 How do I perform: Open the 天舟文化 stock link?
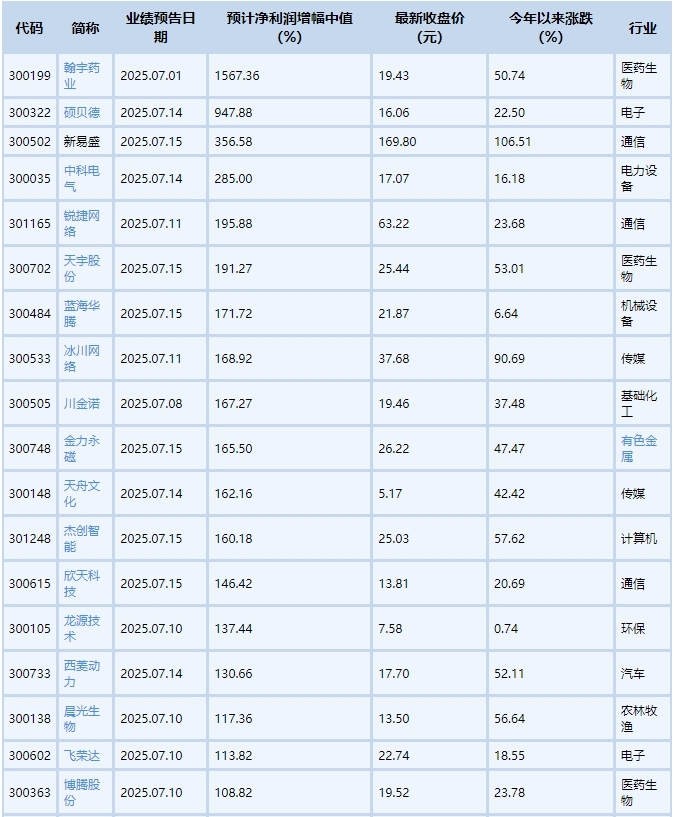[82, 493]
